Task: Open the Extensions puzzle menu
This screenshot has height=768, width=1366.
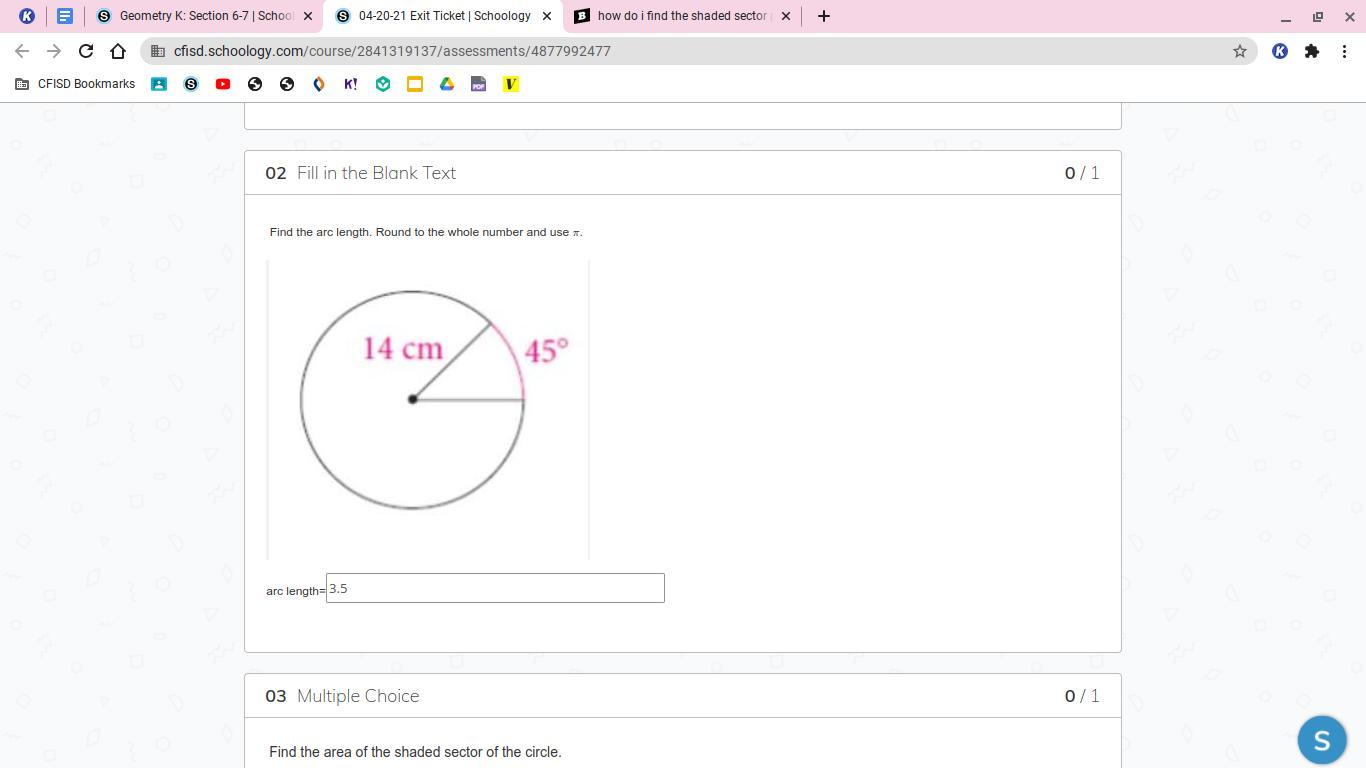Action: [x=1312, y=51]
